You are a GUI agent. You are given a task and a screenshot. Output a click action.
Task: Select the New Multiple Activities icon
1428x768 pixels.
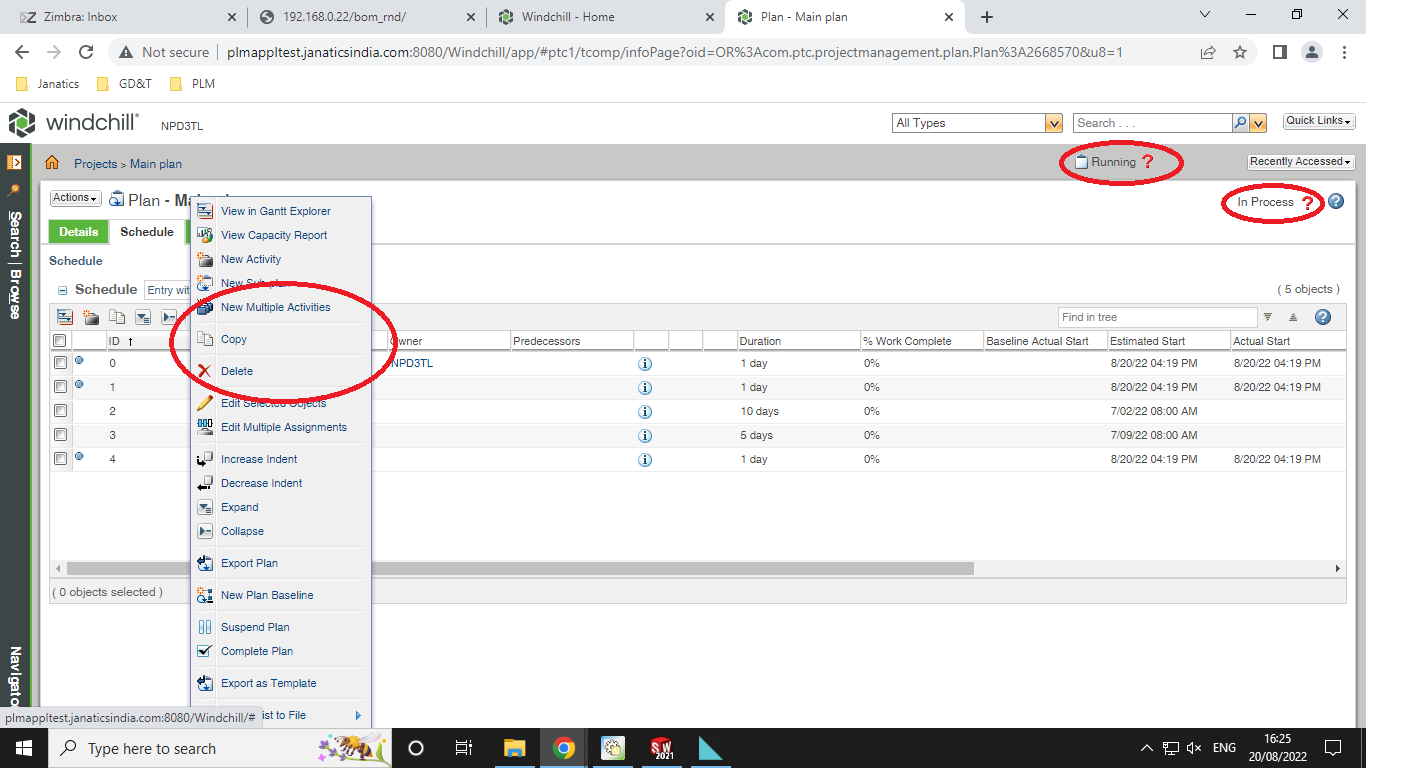[x=204, y=307]
